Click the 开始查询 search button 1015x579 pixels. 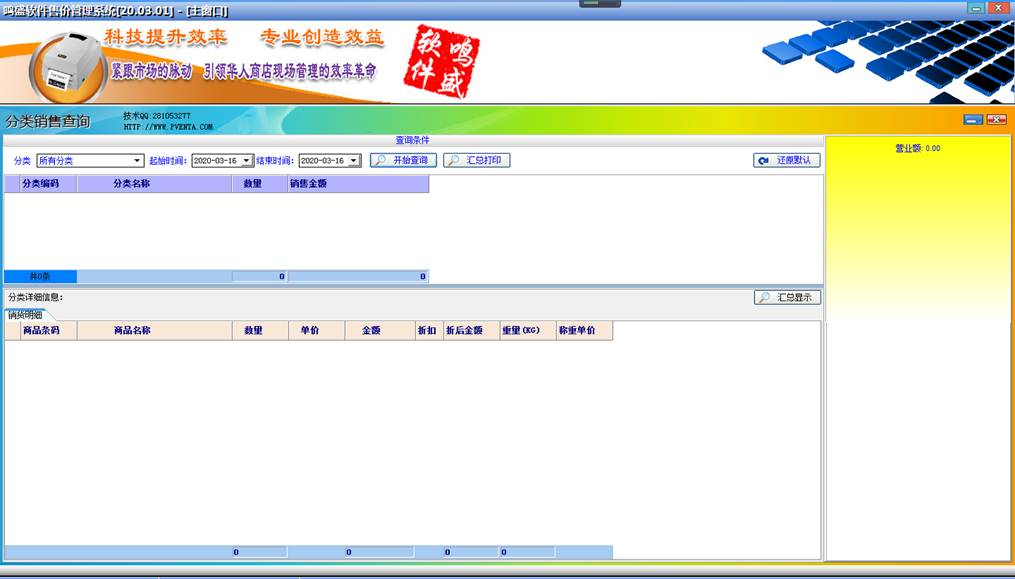[403, 160]
